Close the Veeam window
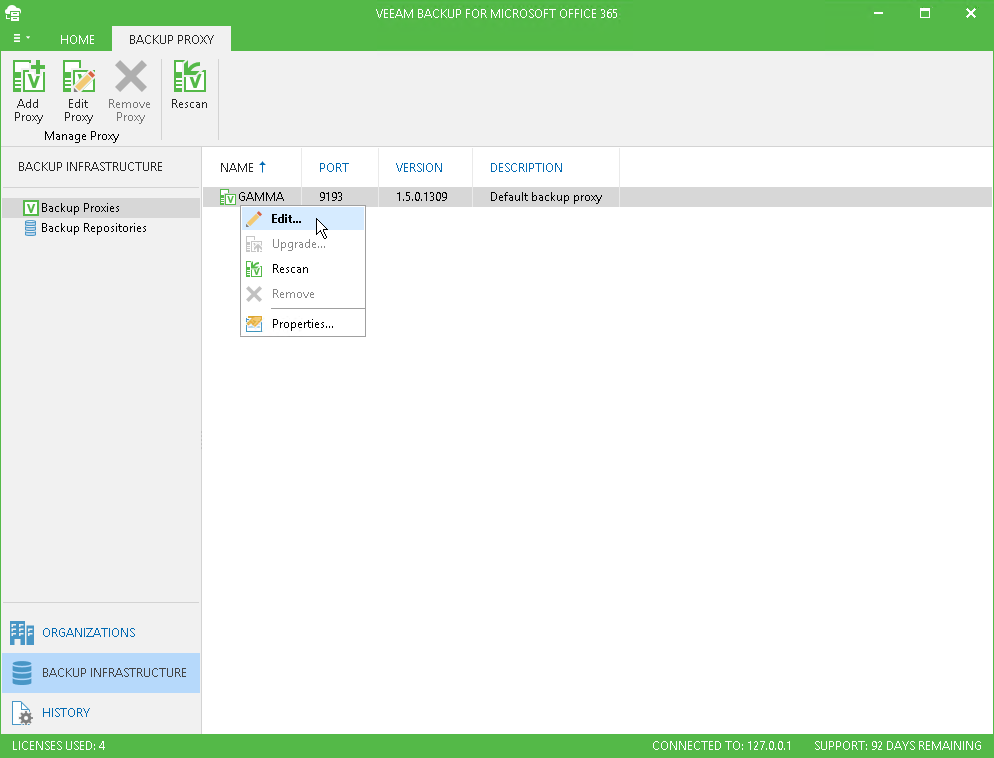The width and height of the screenshot is (994, 758). [x=971, y=13]
